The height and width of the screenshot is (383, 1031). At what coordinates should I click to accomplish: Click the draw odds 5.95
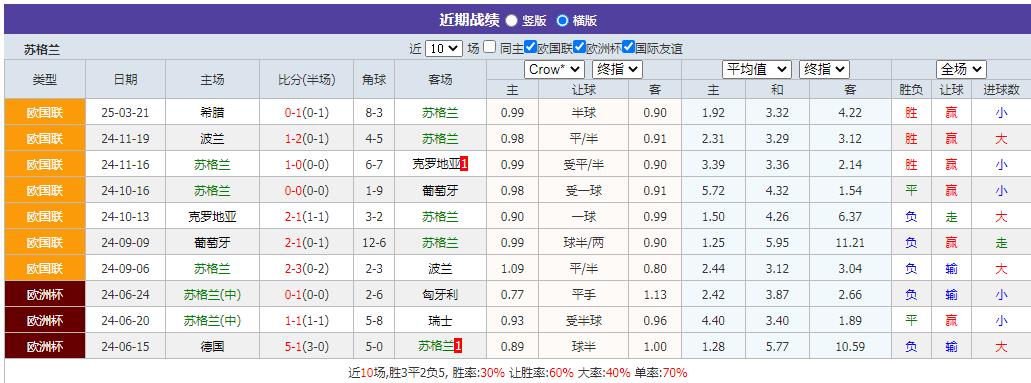tap(777, 243)
